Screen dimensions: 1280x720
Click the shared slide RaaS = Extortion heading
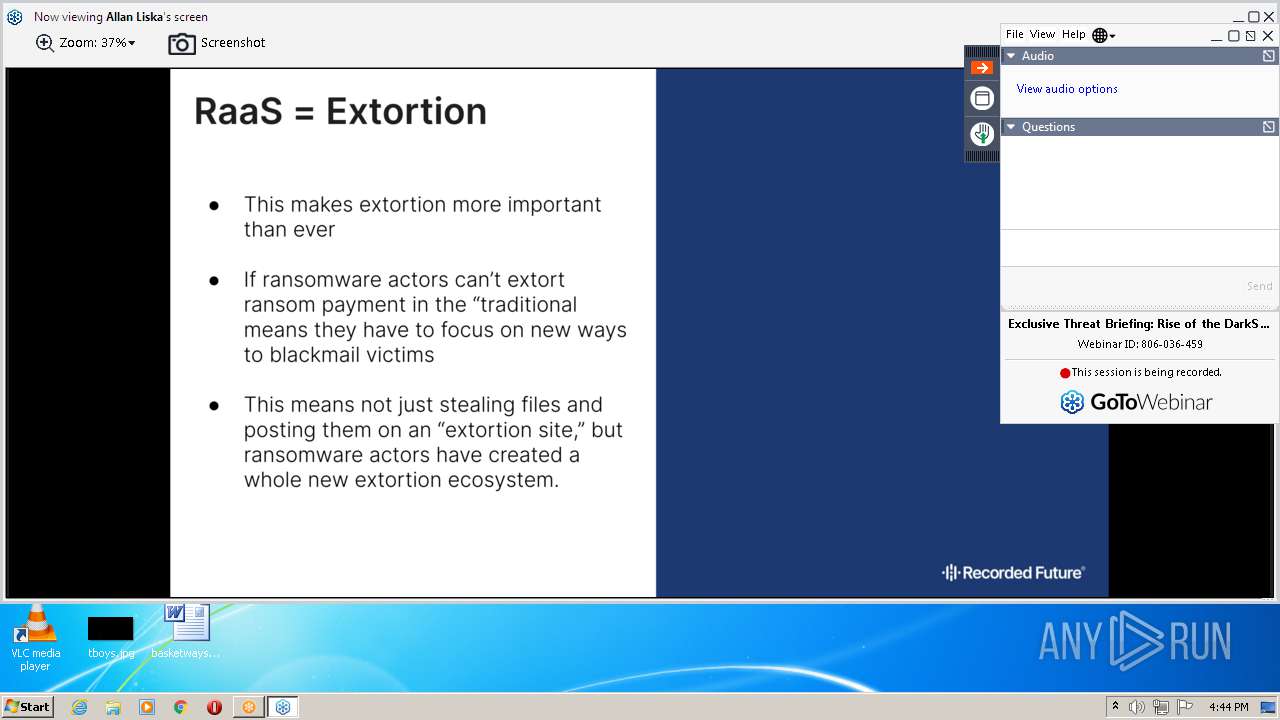340,111
